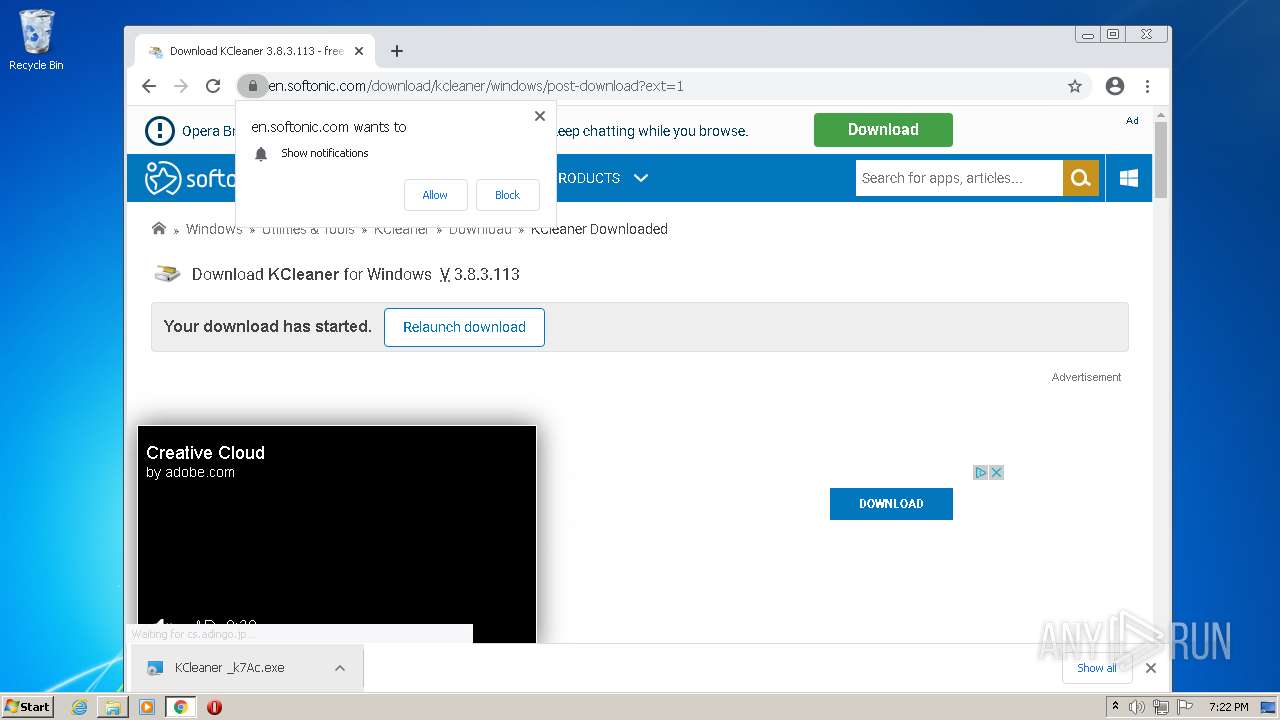The width and height of the screenshot is (1280, 720).
Task: Select the Download KCleaner 3.8.3.113 tab
Action: pyautogui.click(x=256, y=51)
